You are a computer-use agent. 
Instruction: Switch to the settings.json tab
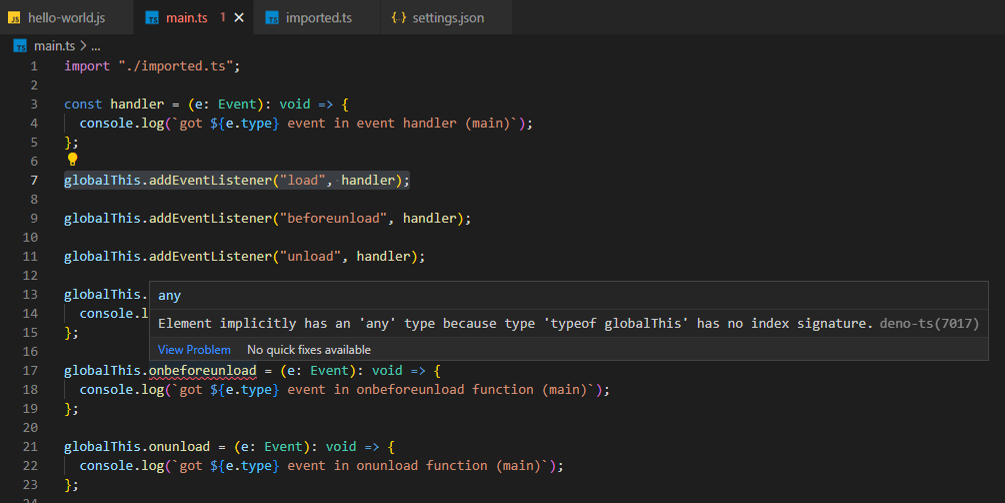click(448, 18)
